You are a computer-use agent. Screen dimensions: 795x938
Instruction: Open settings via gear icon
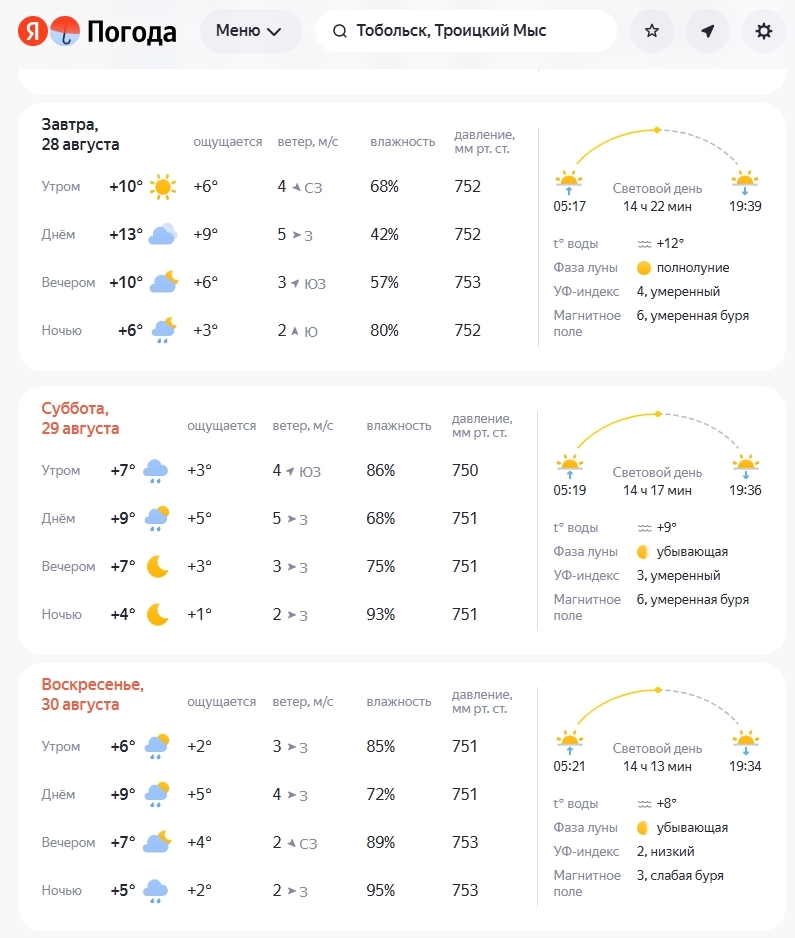point(763,31)
